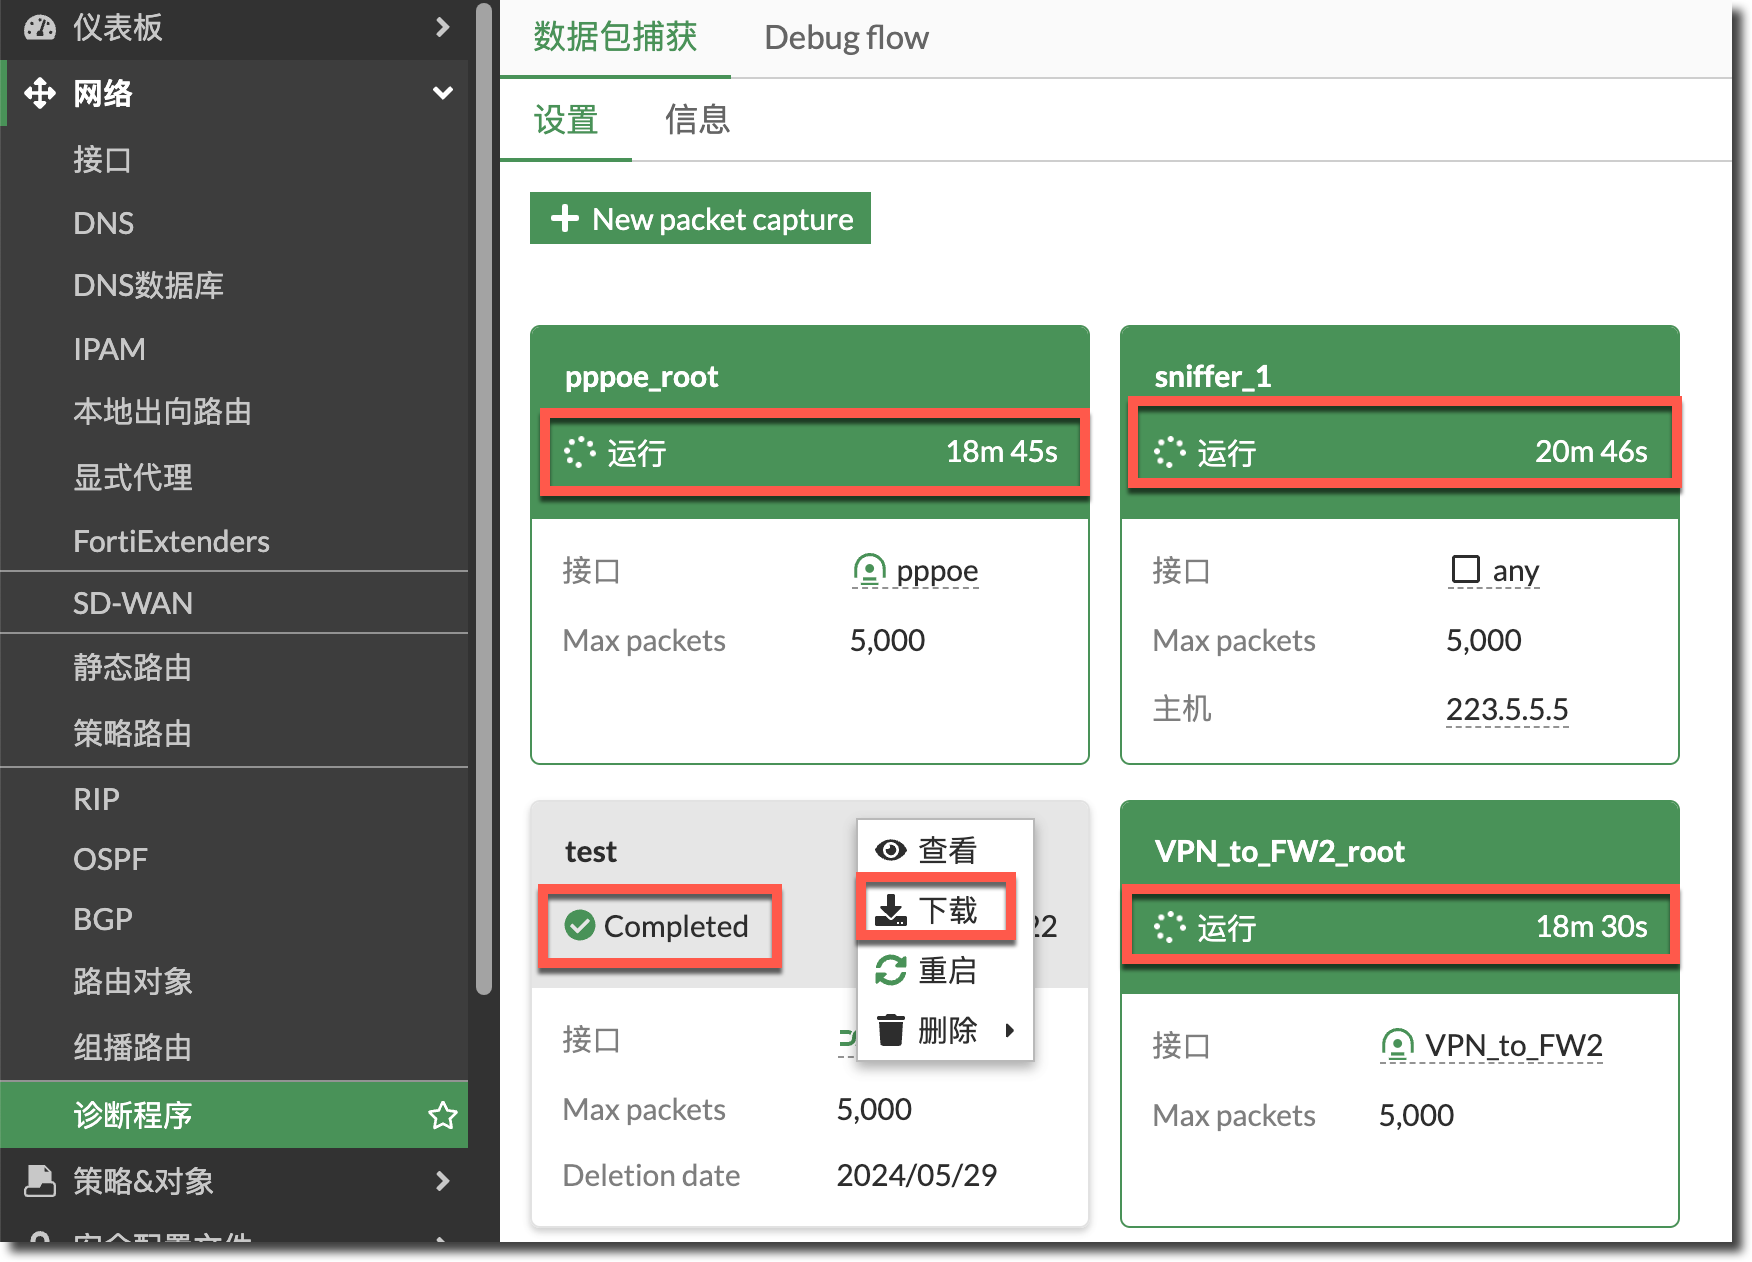The width and height of the screenshot is (1752, 1262).
Task: Select 下载 from the context menu
Action: [x=936, y=910]
